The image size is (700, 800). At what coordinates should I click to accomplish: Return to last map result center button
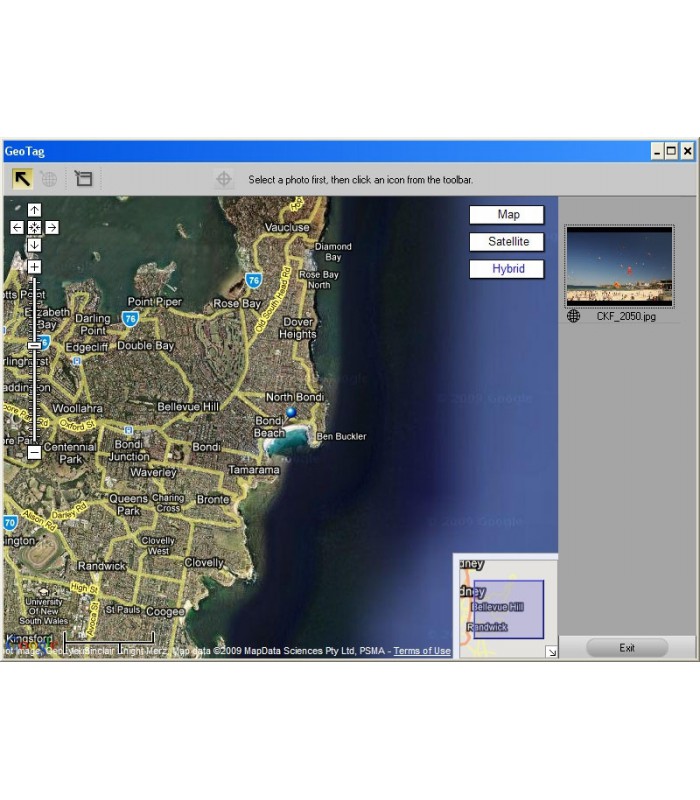tap(34, 228)
